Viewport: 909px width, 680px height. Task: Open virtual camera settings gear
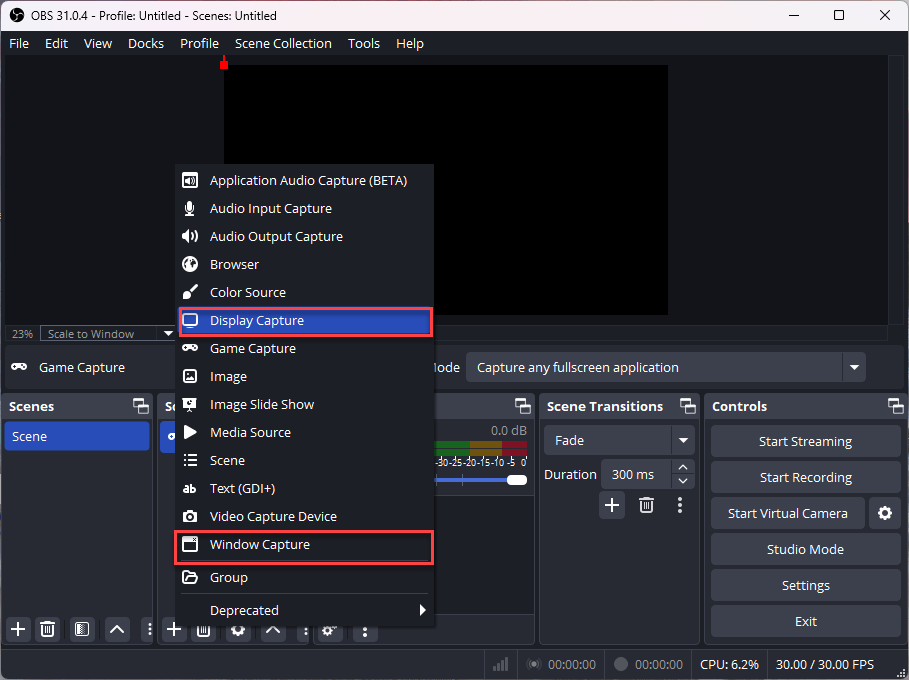coord(885,513)
